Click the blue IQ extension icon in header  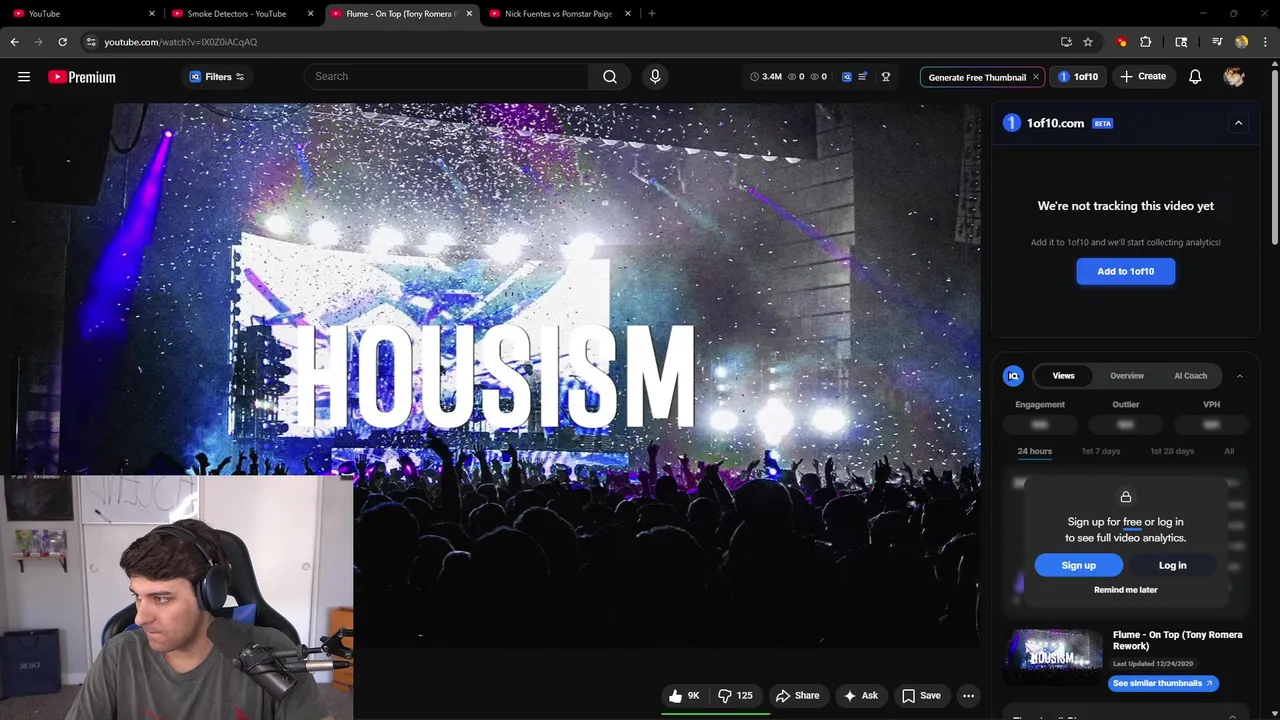[847, 77]
